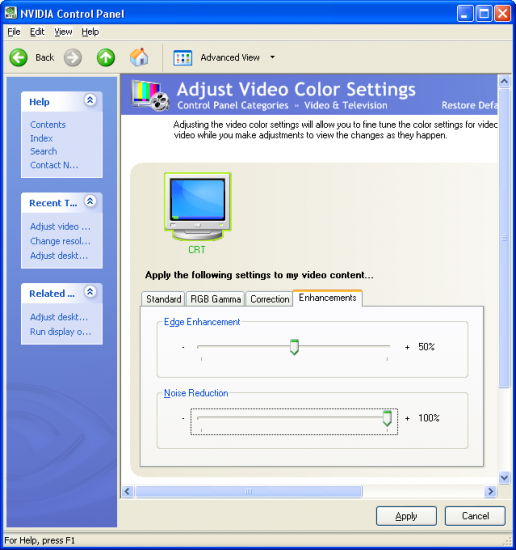Click the video color settings header icon
This screenshot has width=516, height=550.
(x=150, y=95)
